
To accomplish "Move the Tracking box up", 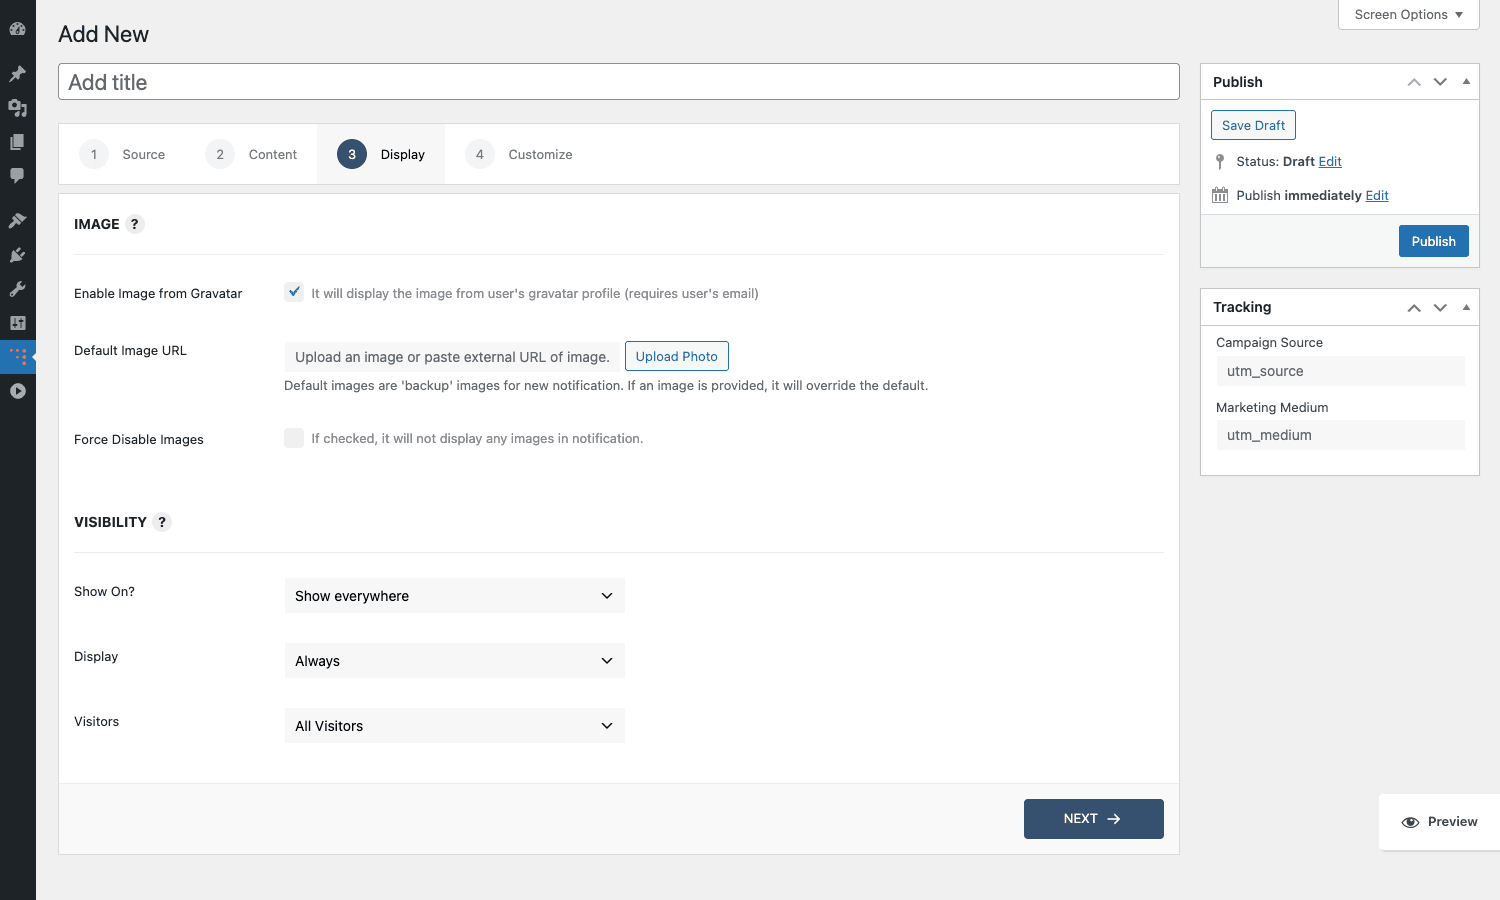I will [1414, 308].
